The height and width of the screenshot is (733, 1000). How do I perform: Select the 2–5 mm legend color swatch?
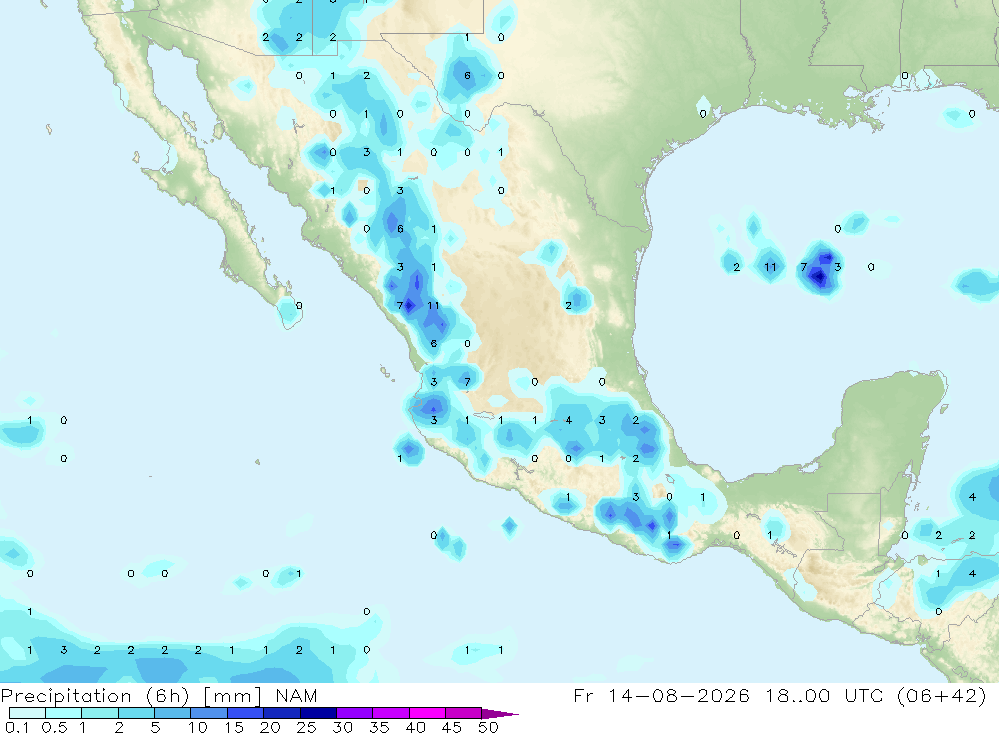coord(136,713)
